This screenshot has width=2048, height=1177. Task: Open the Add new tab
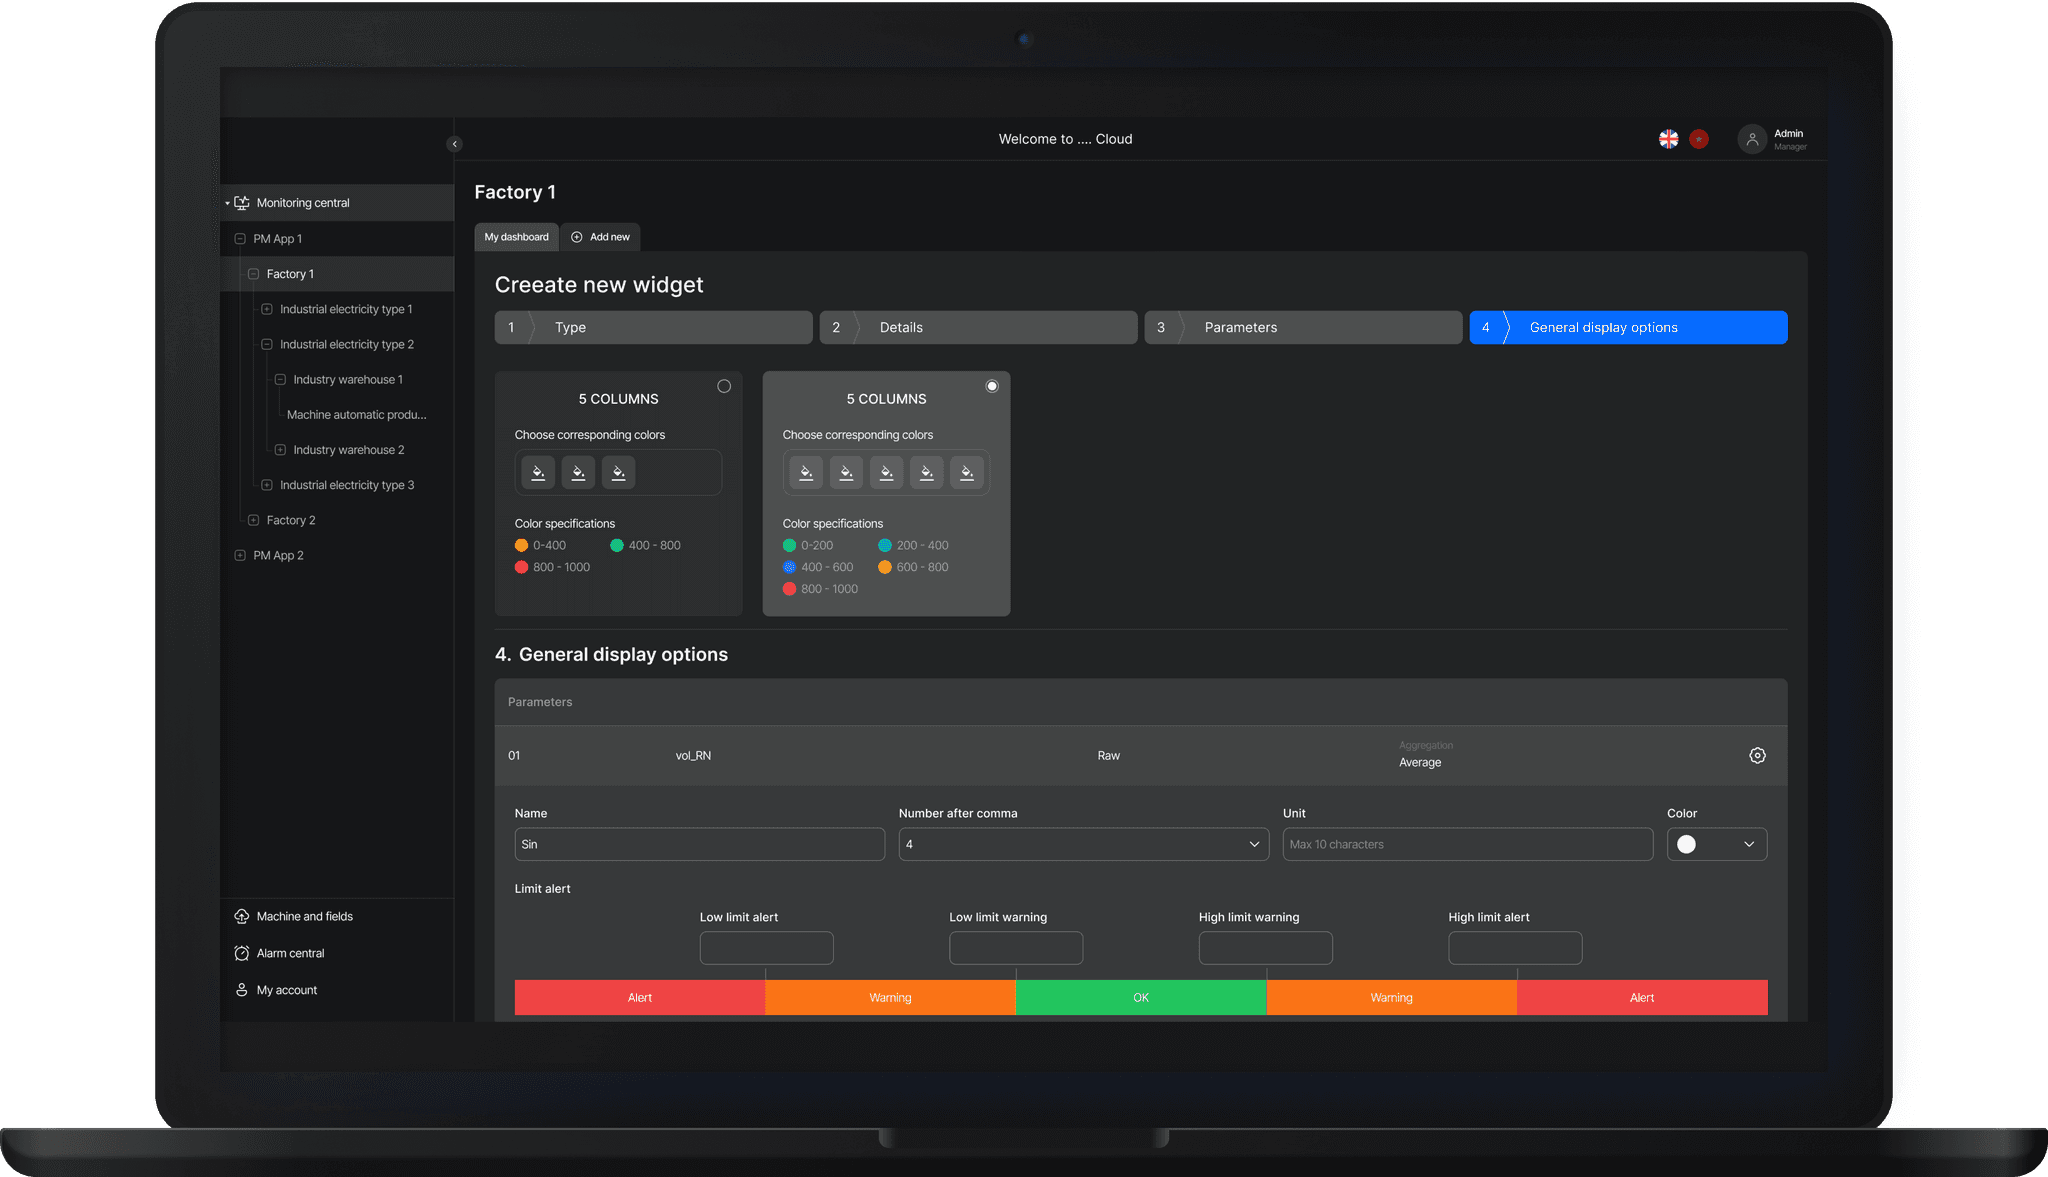(601, 237)
